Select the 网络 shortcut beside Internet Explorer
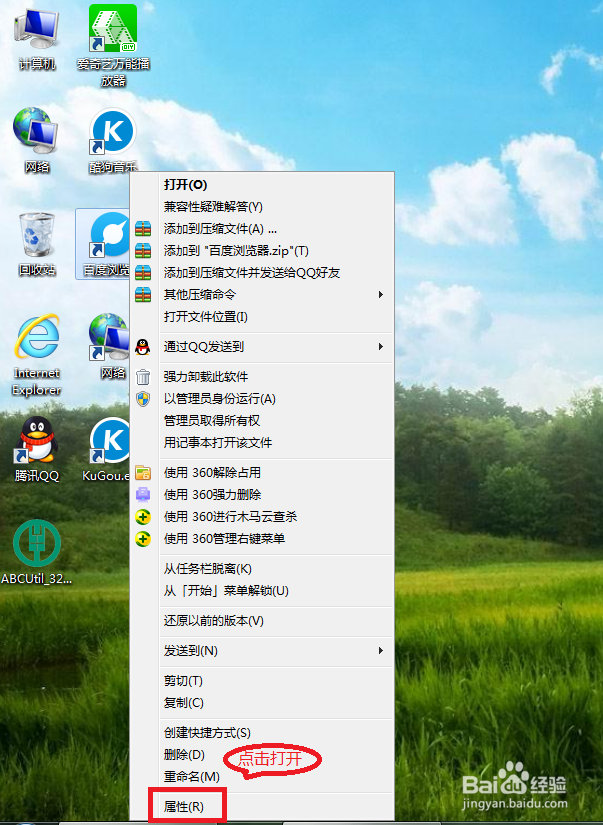Image resolution: width=603 pixels, height=825 pixels. pyautogui.click(x=109, y=346)
